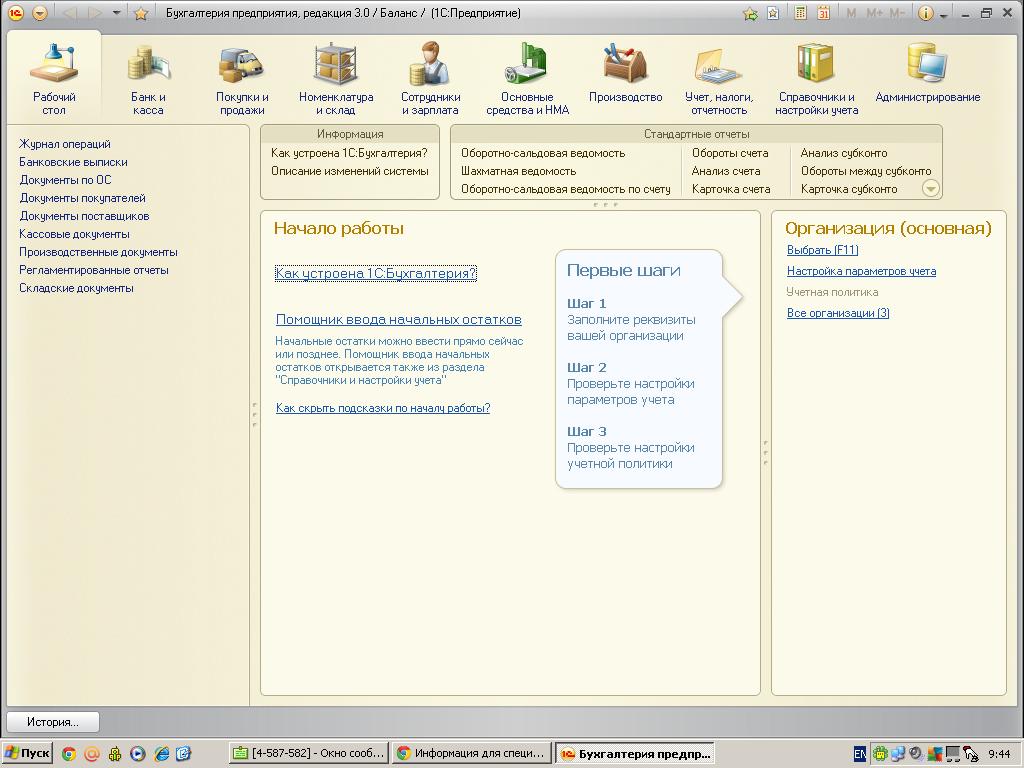Click the Пуск start button
1024x768 pixels.
(x=27, y=753)
